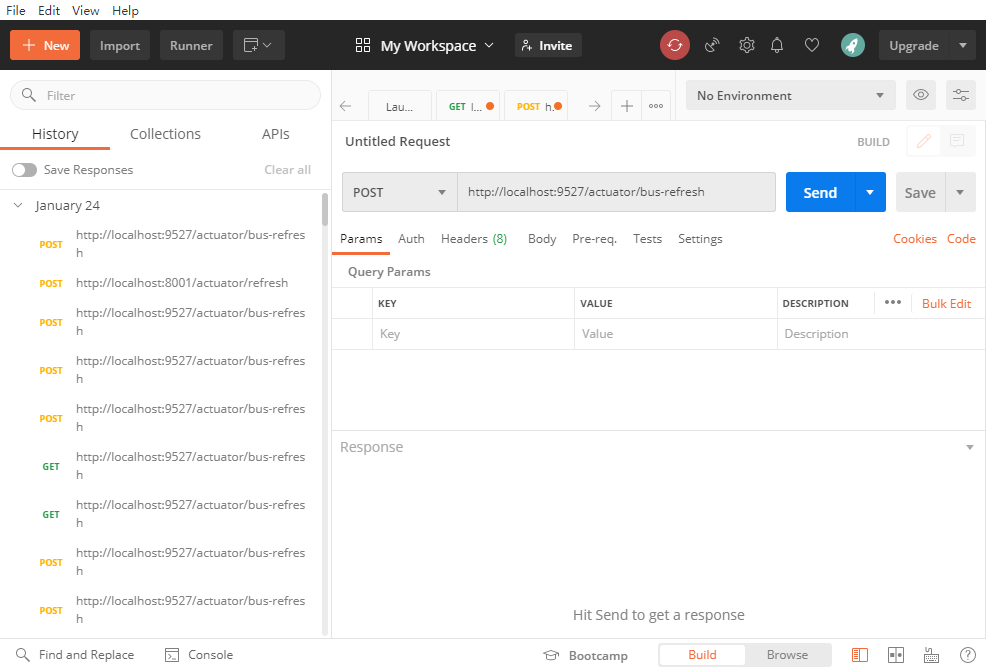Screen dimensions: 986x671
Task: Open the help question mark icon
Action: pos(968,655)
